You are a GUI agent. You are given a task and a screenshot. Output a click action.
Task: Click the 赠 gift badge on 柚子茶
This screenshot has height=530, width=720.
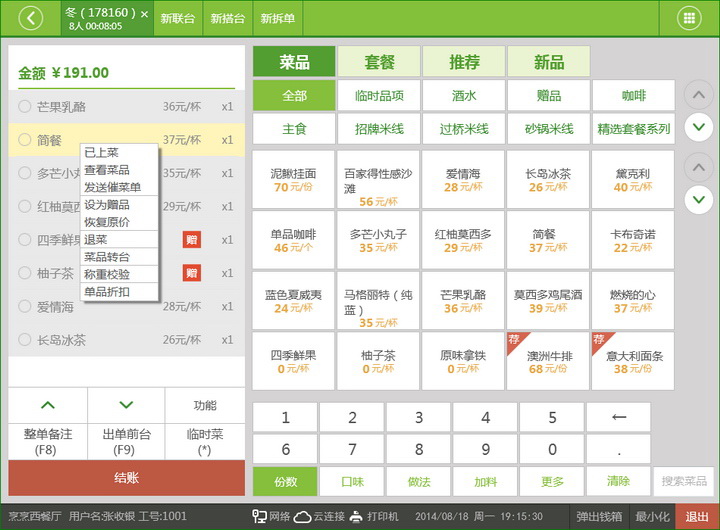(191, 273)
